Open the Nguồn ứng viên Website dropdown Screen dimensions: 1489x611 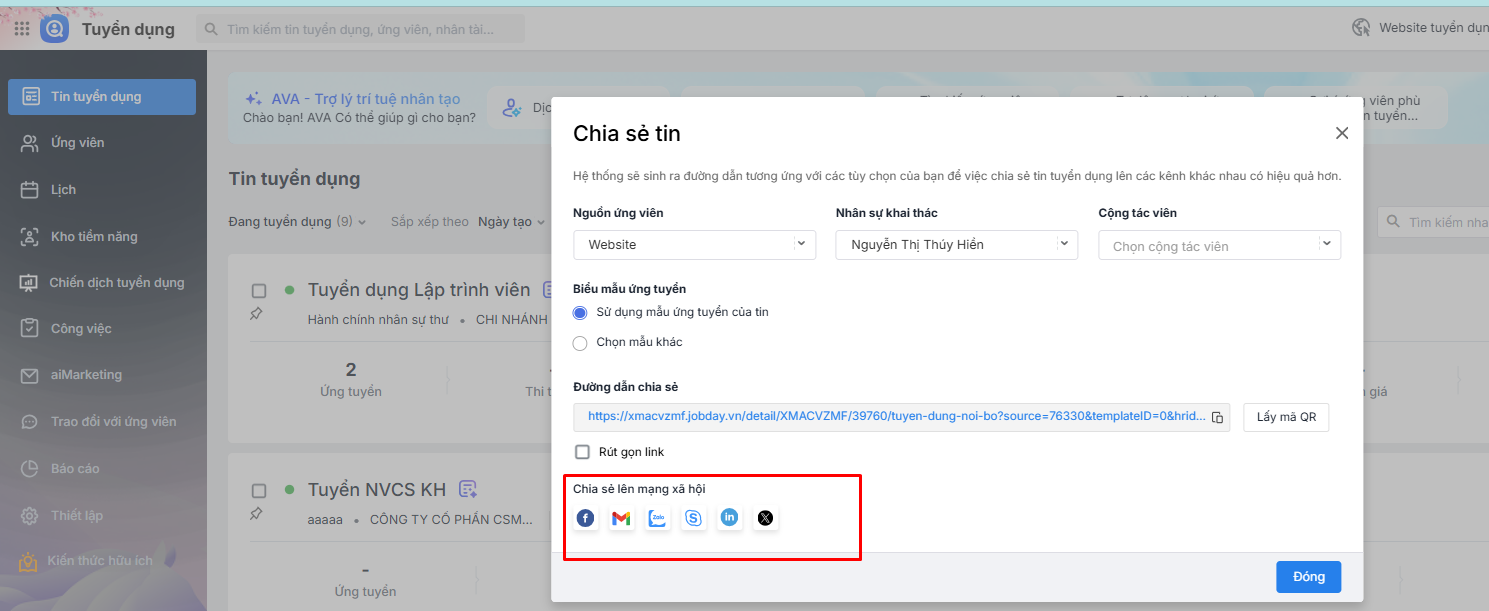pyautogui.click(x=694, y=245)
